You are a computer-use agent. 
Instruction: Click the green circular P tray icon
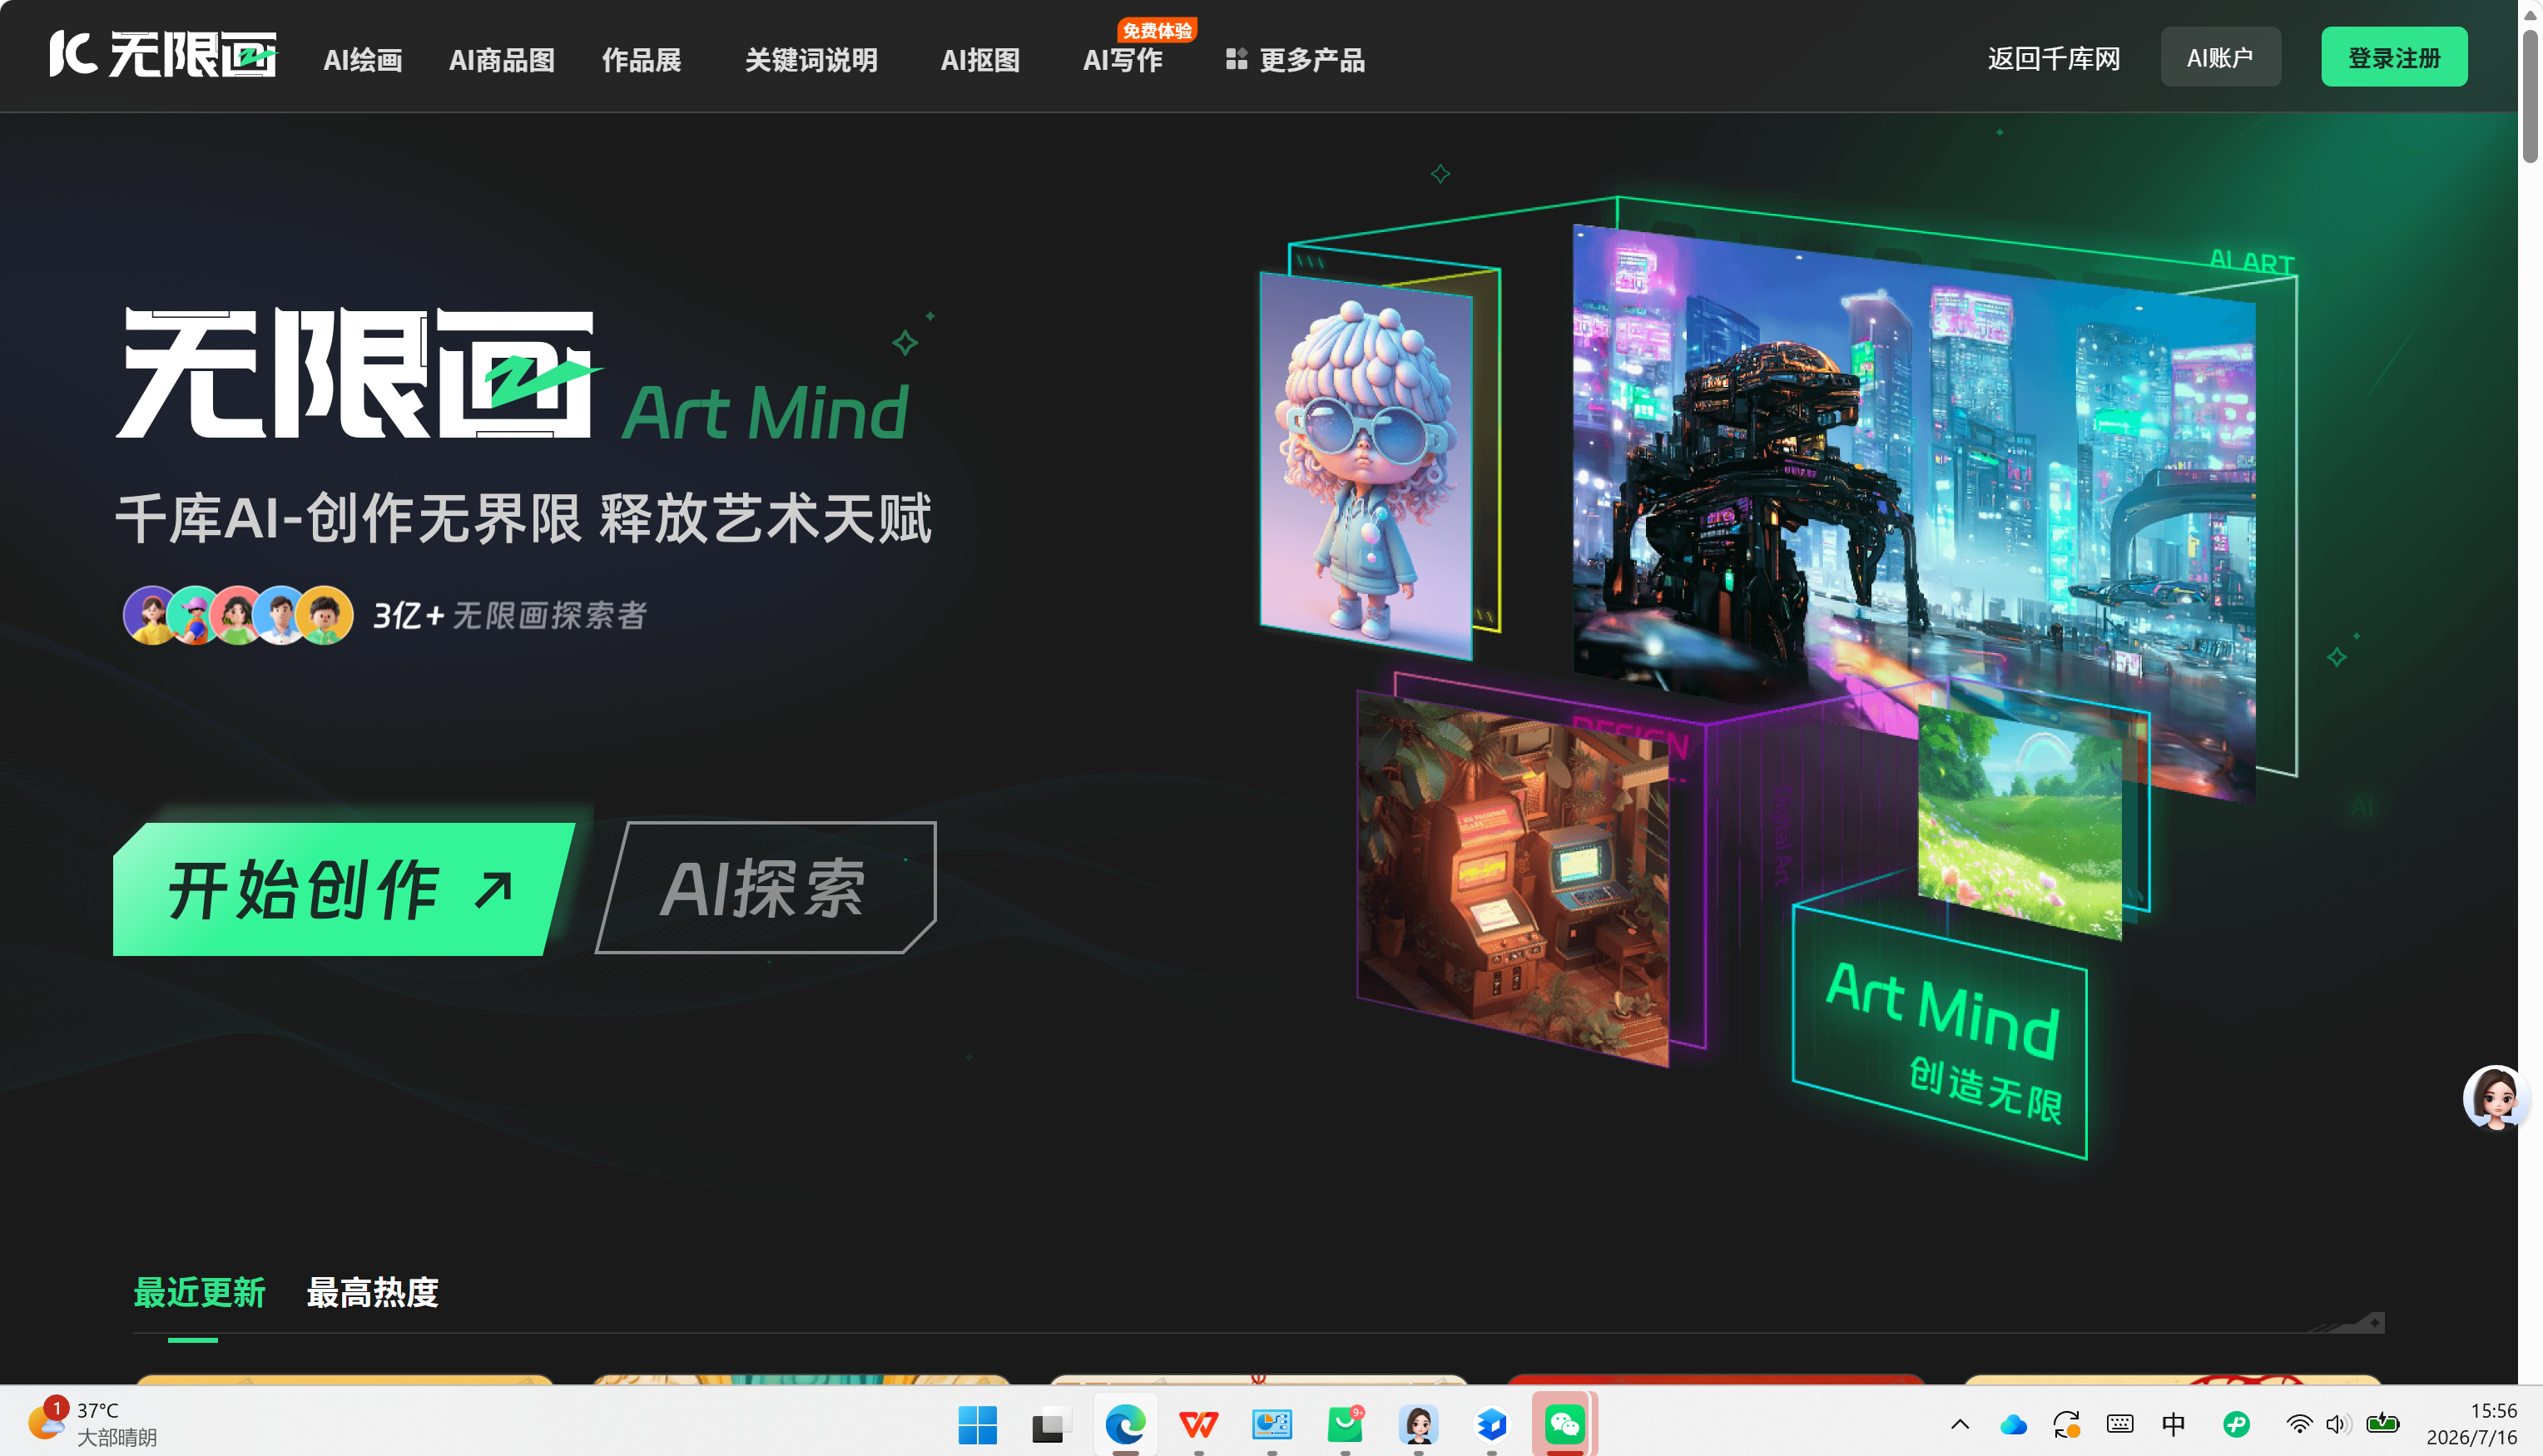2237,1424
